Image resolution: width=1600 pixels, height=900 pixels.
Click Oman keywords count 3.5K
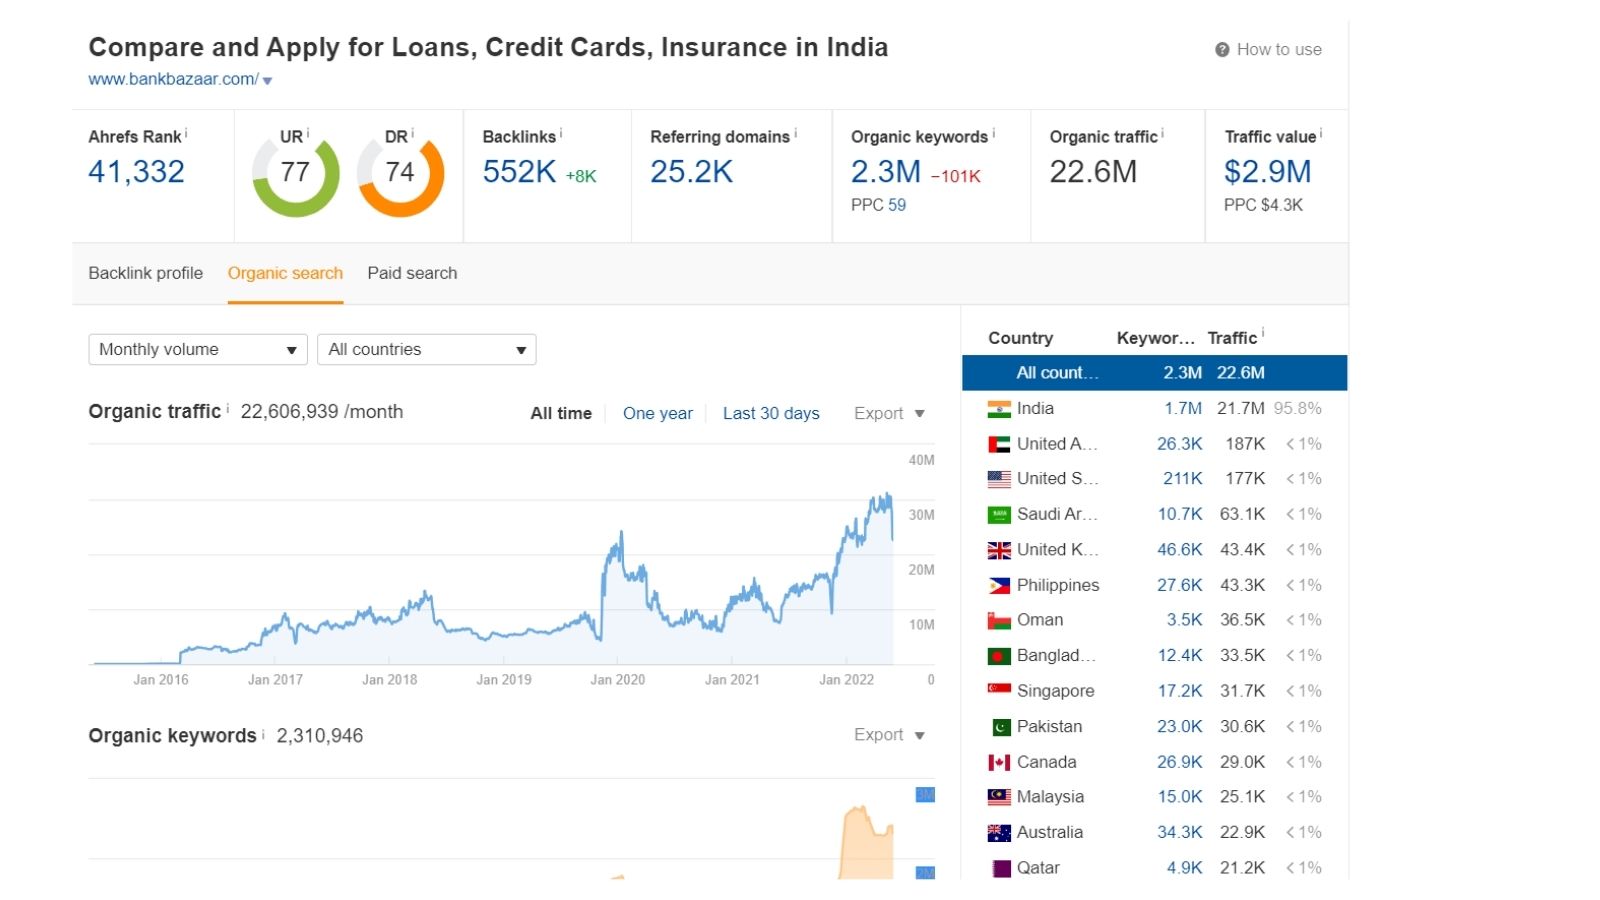(x=1185, y=621)
